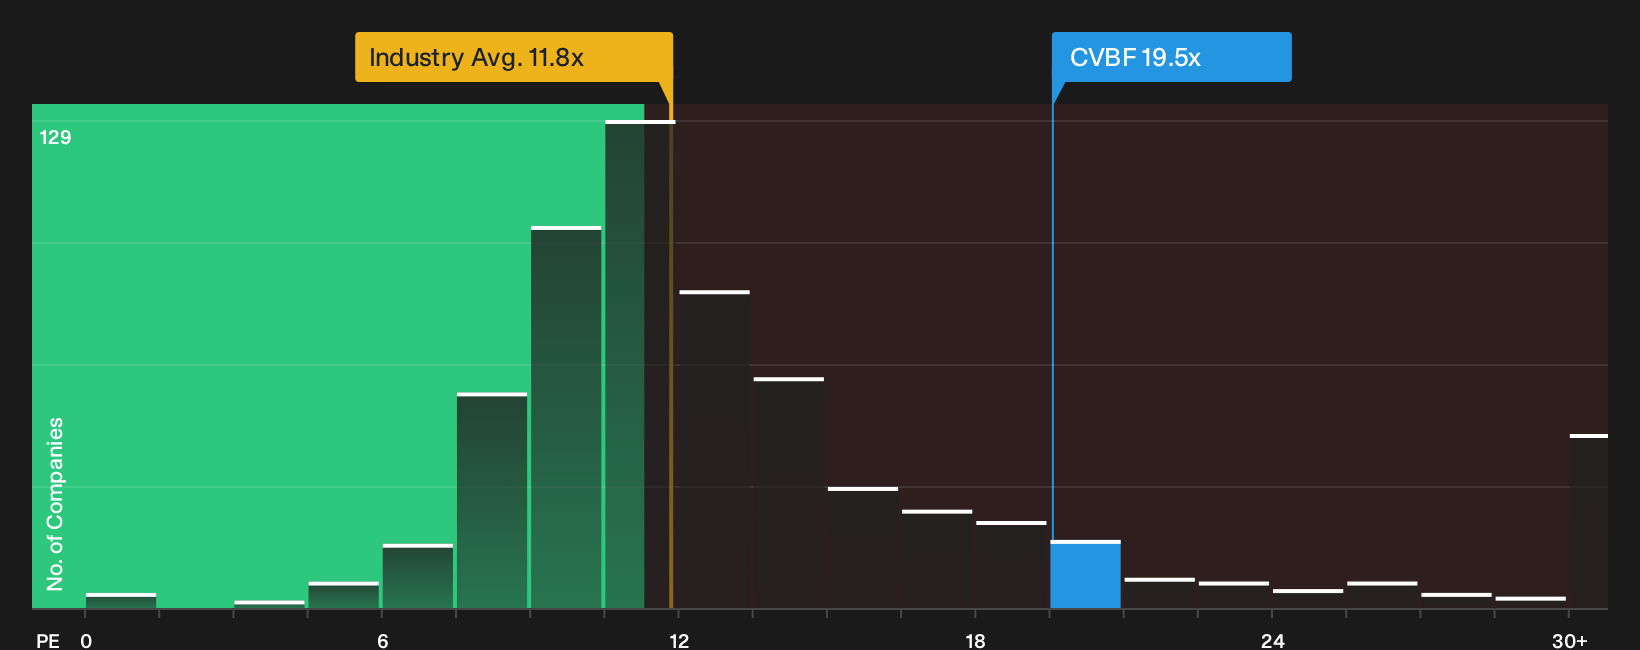Click the x-axis tick label '0'
Viewport: 1640px width, 650px height.
click(x=86, y=641)
